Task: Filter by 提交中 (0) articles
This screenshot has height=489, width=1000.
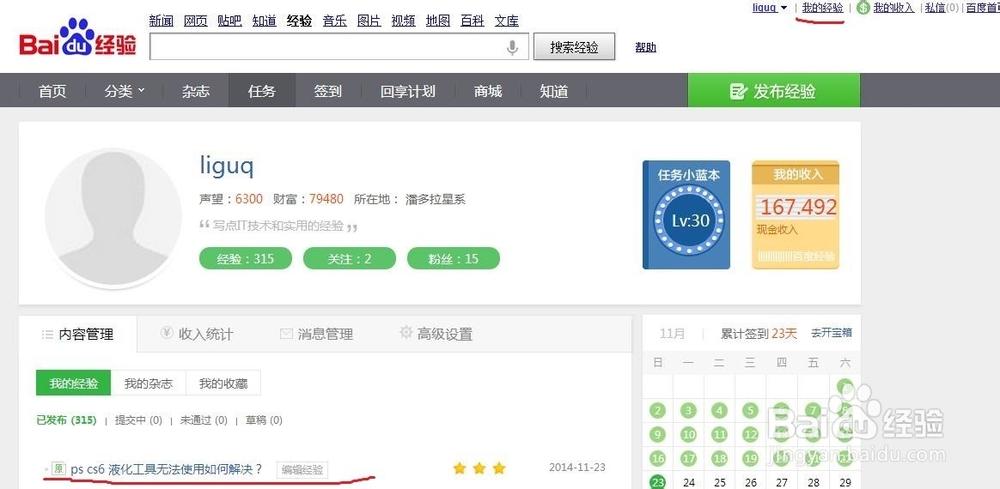Action: 138,420
